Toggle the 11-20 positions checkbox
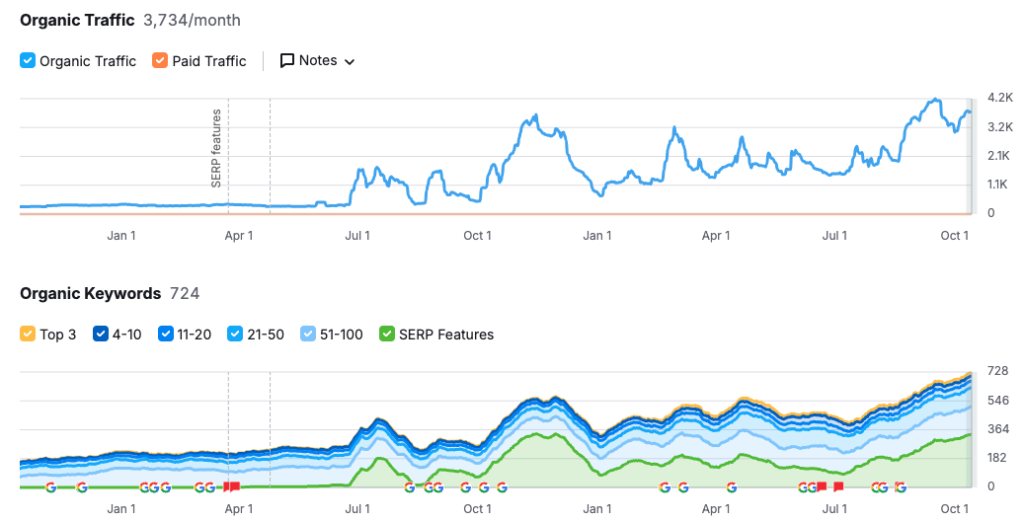This screenshot has height=522, width=1024. coord(166,334)
